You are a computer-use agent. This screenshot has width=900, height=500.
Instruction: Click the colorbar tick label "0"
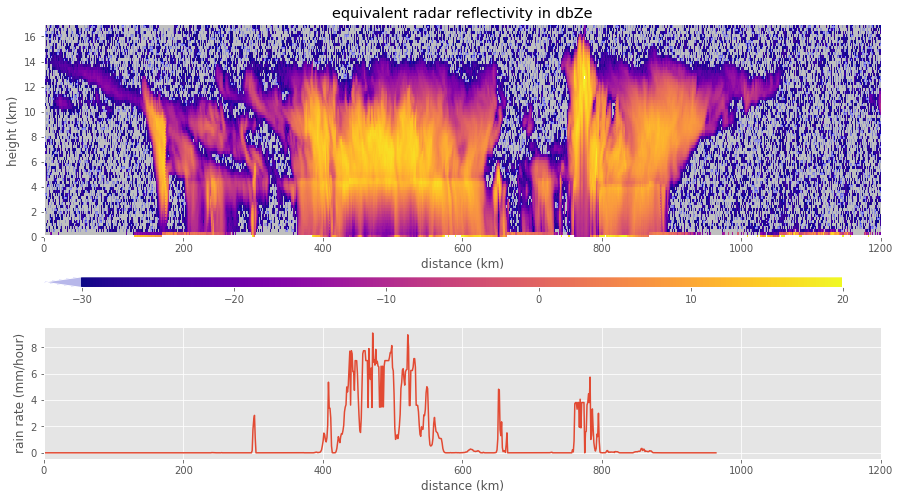click(538, 299)
